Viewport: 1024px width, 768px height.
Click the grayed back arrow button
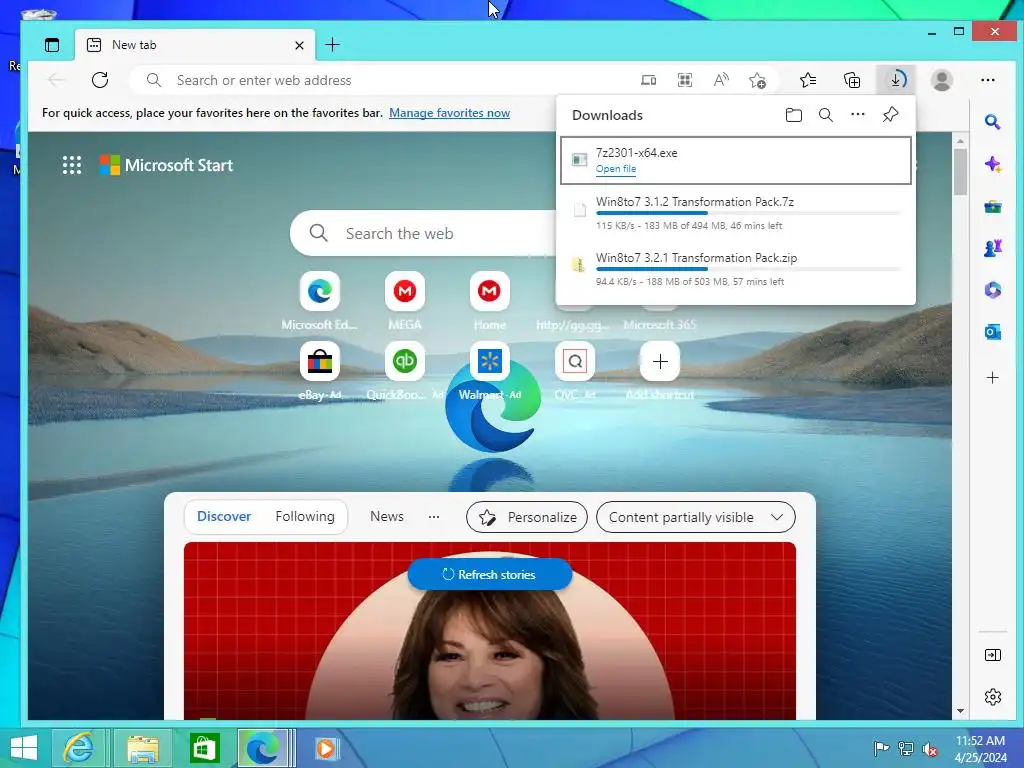click(56, 80)
